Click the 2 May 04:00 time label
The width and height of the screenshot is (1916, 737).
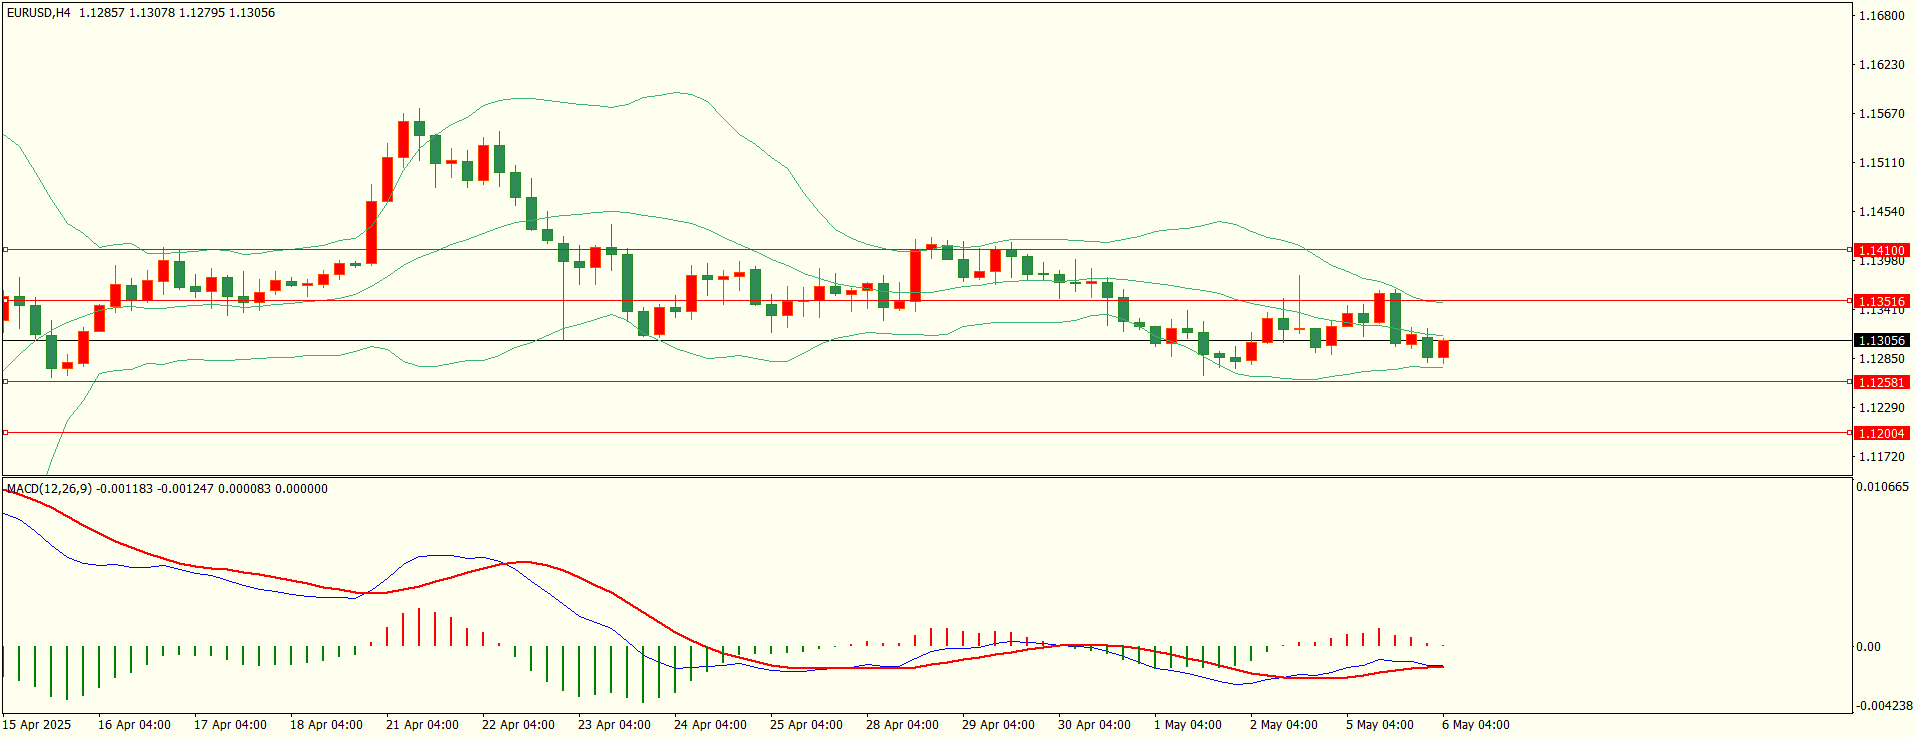pyautogui.click(x=1284, y=725)
